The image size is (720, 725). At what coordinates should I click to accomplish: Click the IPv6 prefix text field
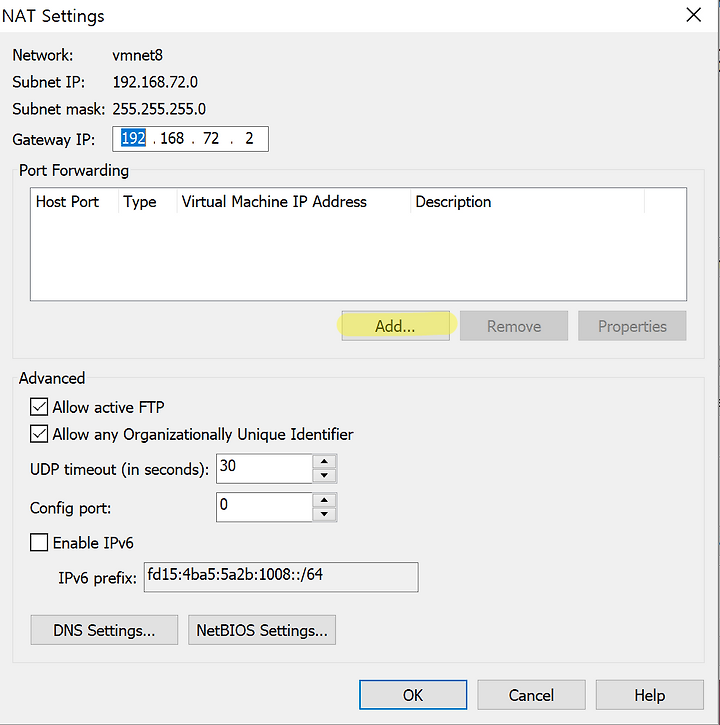[x=281, y=577]
